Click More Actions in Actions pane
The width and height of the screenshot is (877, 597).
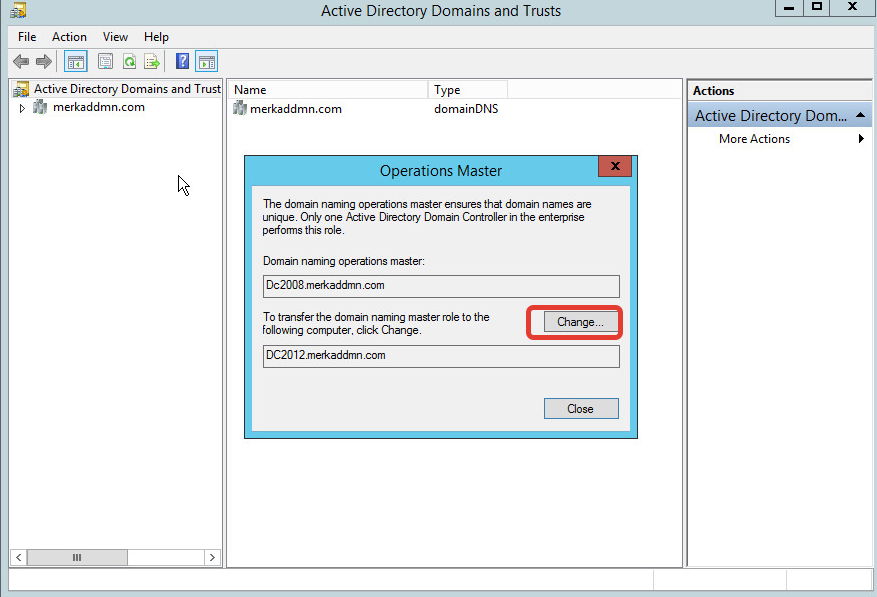tap(754, 139)
